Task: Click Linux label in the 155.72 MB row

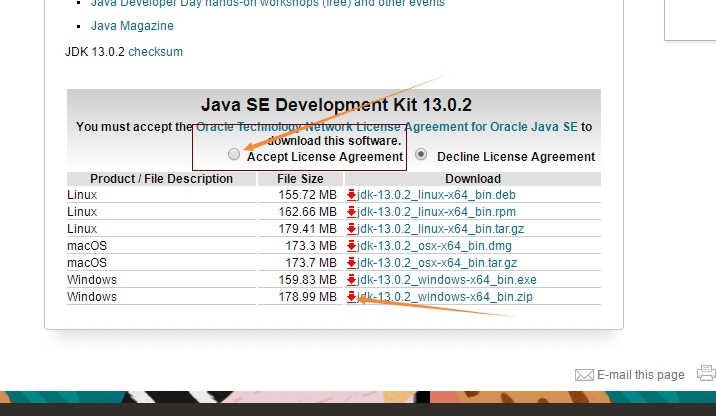Action: [82, 195]
